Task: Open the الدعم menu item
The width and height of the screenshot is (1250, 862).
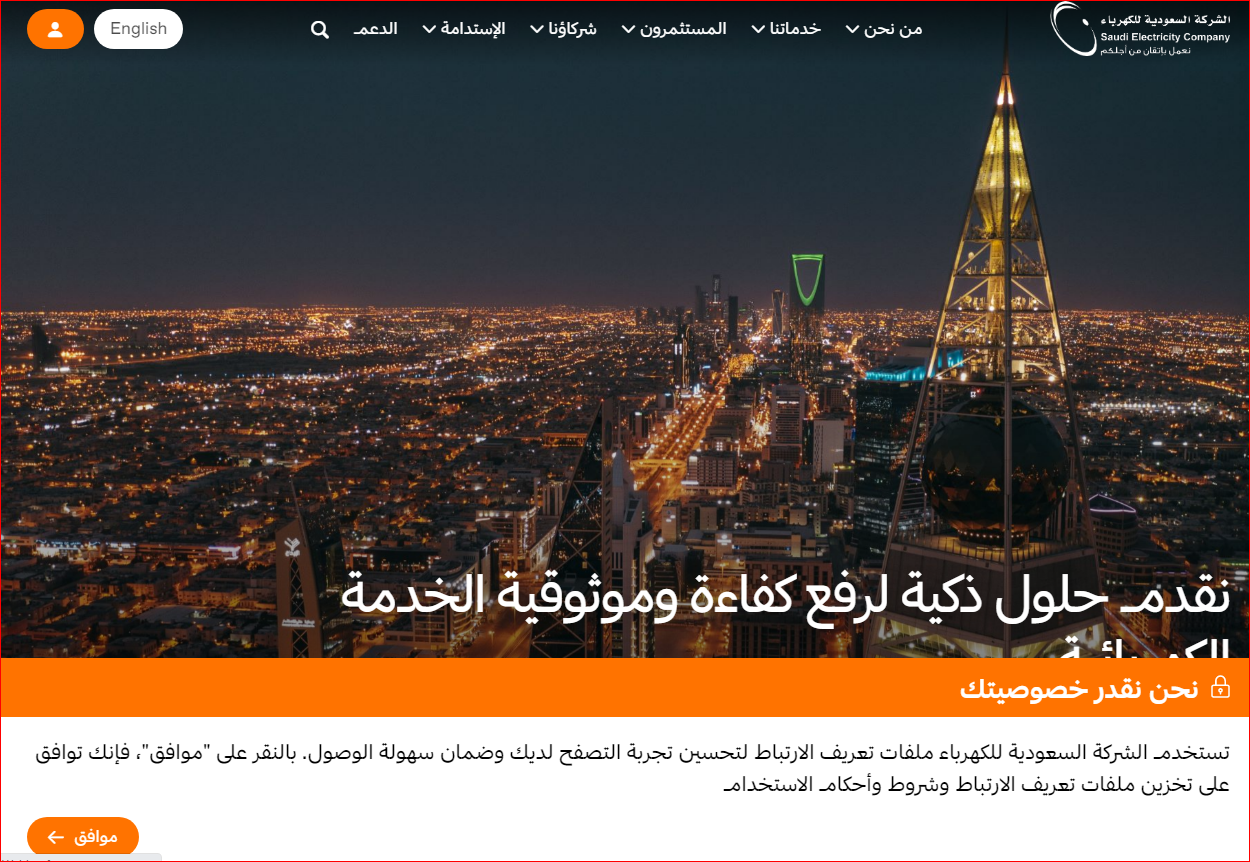Action: pyautogui.click(x=376, y=29)
